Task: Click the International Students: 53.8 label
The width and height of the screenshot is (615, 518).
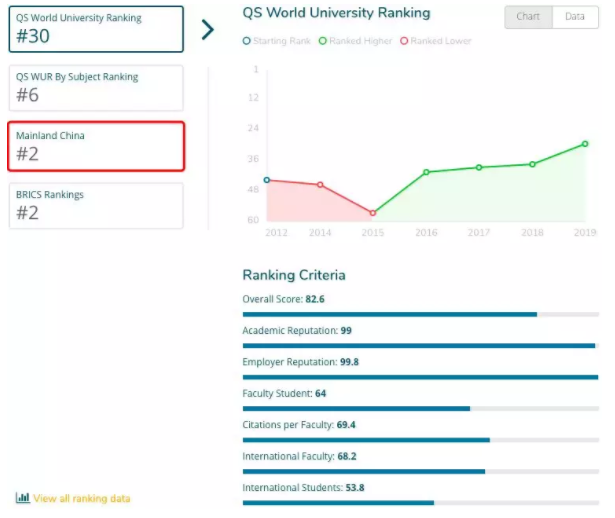Action: point(303,487)
